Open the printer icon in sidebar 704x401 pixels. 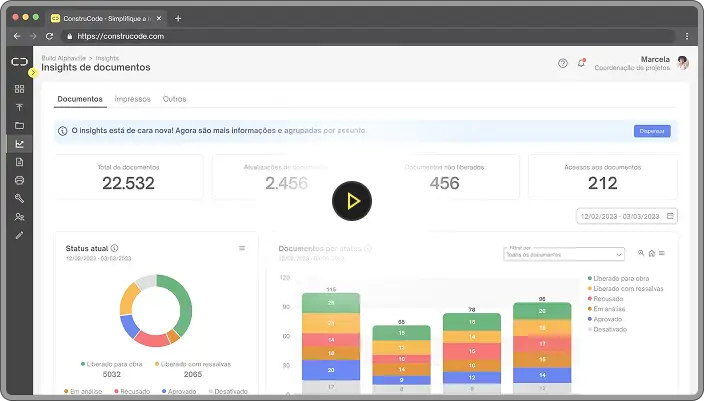19,180
